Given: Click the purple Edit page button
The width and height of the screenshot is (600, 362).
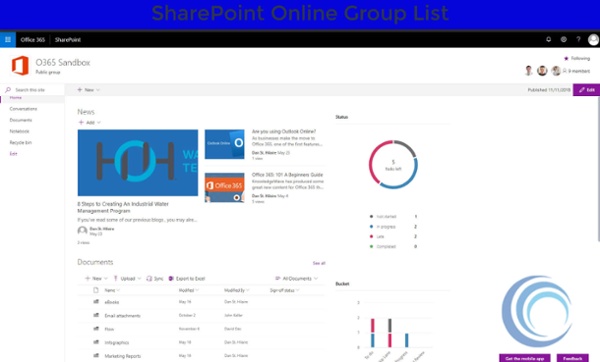Looking at the screenshot, I should (586, 90).
